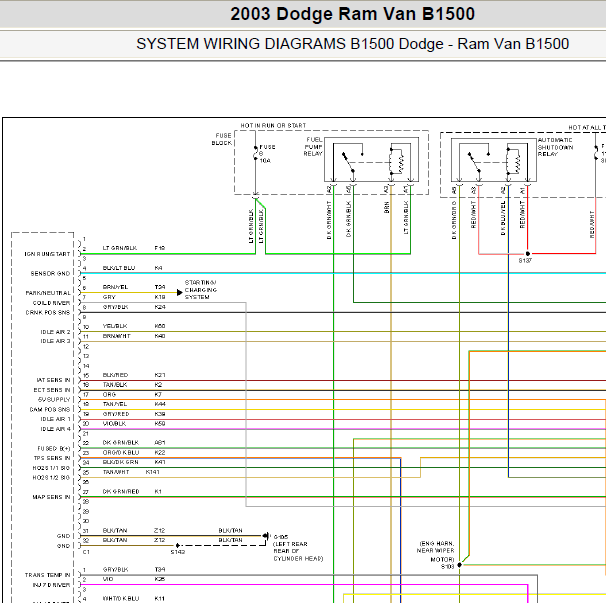Click the '2003 Dodge Ram Van B1500' title

coord(352,14)
